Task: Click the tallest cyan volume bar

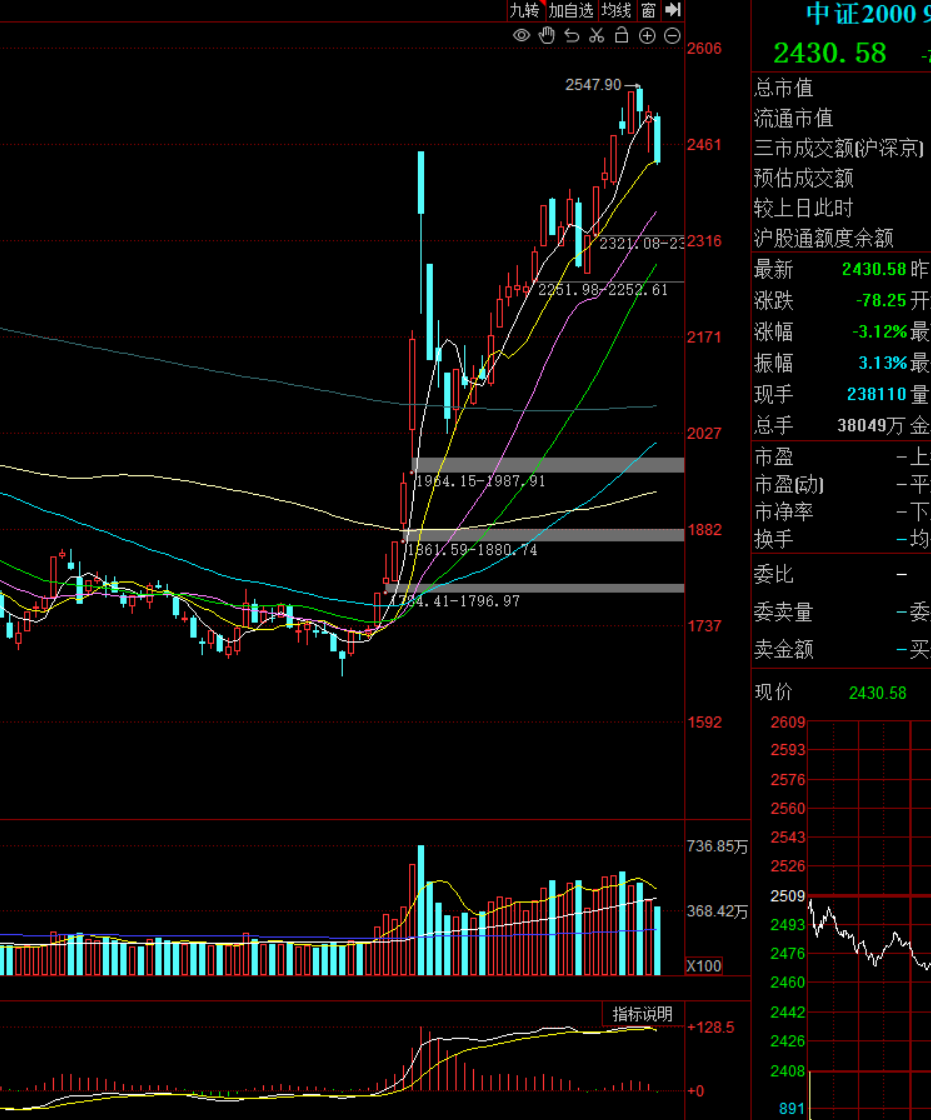Action: (421, 910)
